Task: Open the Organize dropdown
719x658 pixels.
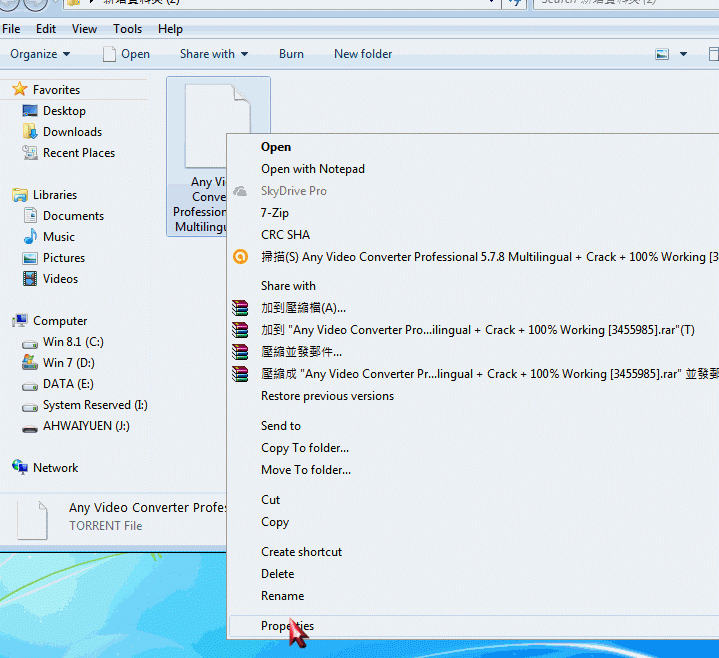Action: 40,54
